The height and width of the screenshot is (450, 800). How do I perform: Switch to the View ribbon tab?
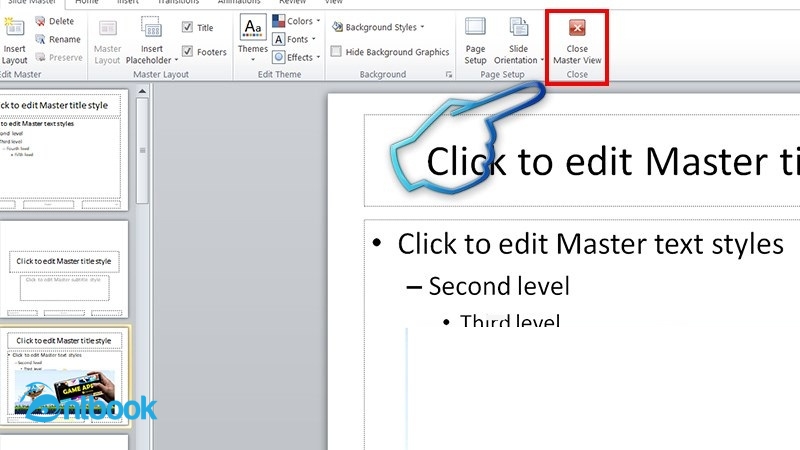pyautogui.click(x=334, y=2)
